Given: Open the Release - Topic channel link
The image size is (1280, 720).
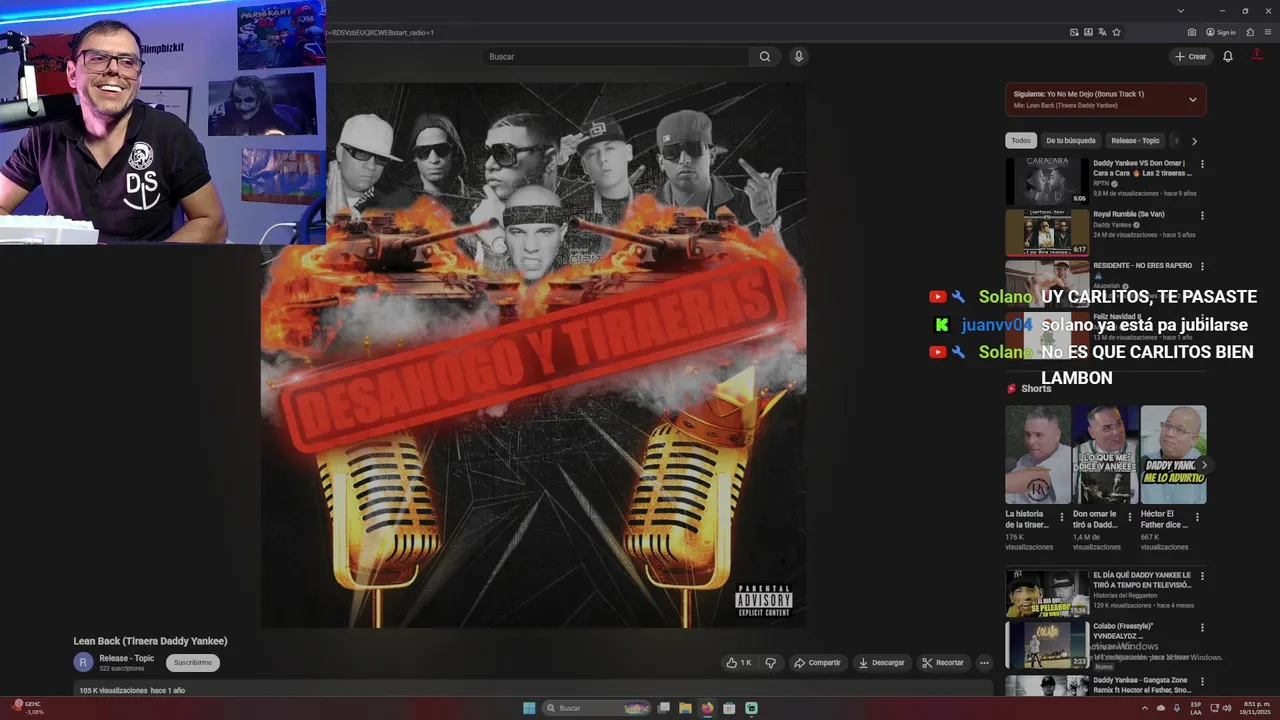Looking at the screenshot, I should tap(127, 658).
